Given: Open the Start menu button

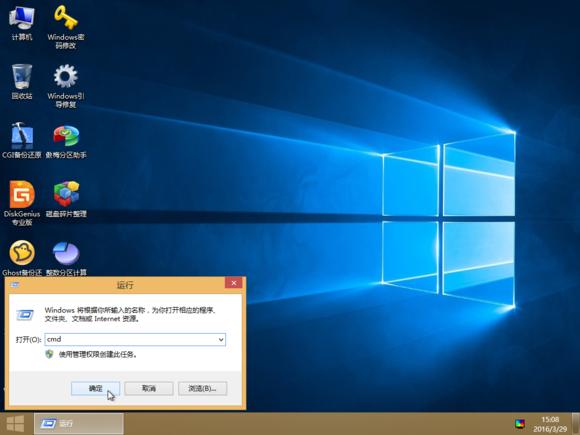Looking at the screenshot, I should coord(15,424).
